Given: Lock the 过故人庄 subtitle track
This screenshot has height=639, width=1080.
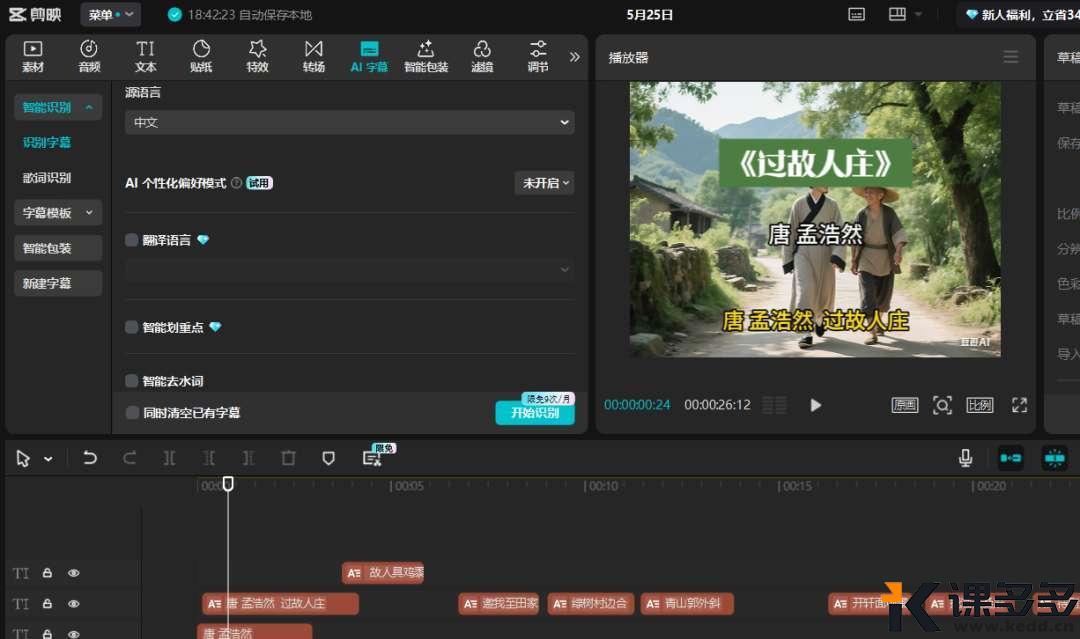Looking at the screenshot, I should (48, 604).
